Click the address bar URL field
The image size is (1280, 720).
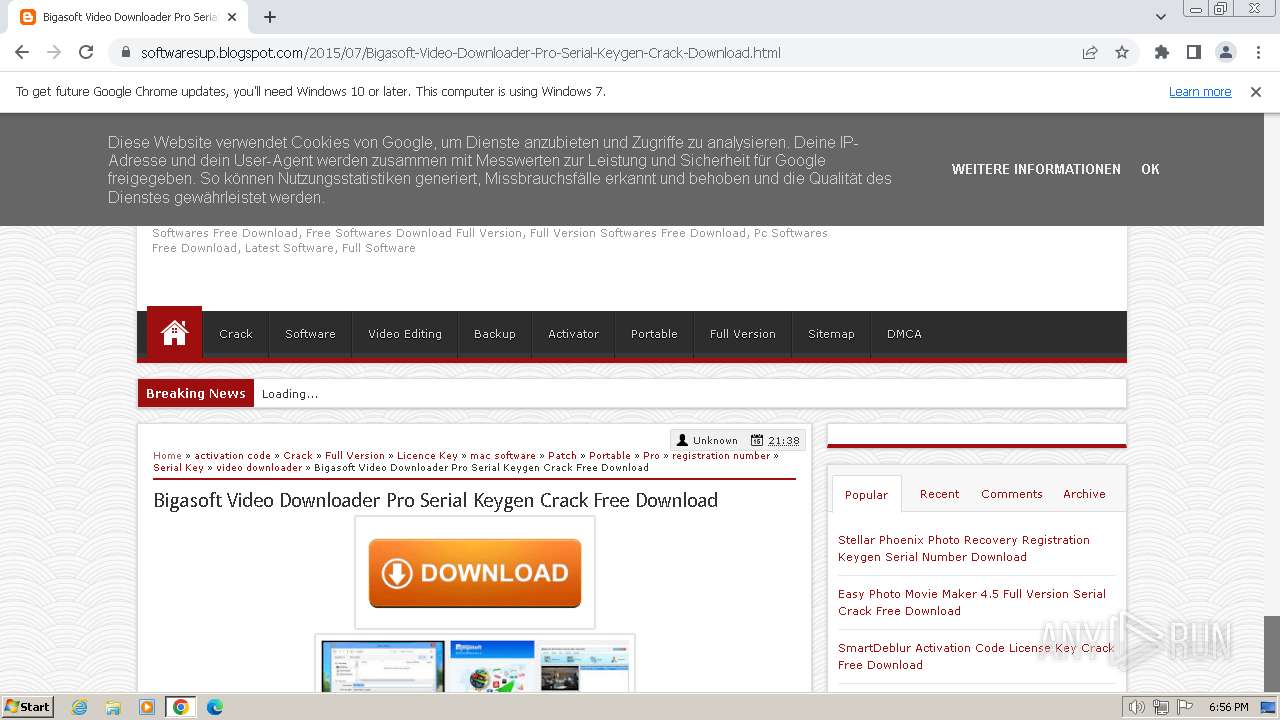[x=600, y=53]
